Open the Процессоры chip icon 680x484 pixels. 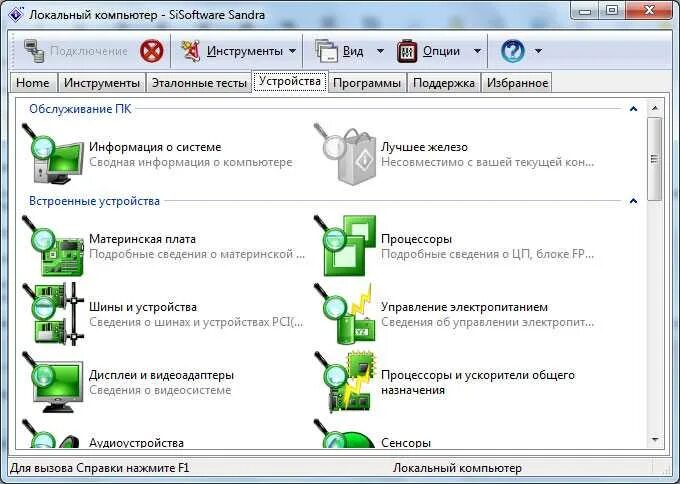[x=345, y=246]
